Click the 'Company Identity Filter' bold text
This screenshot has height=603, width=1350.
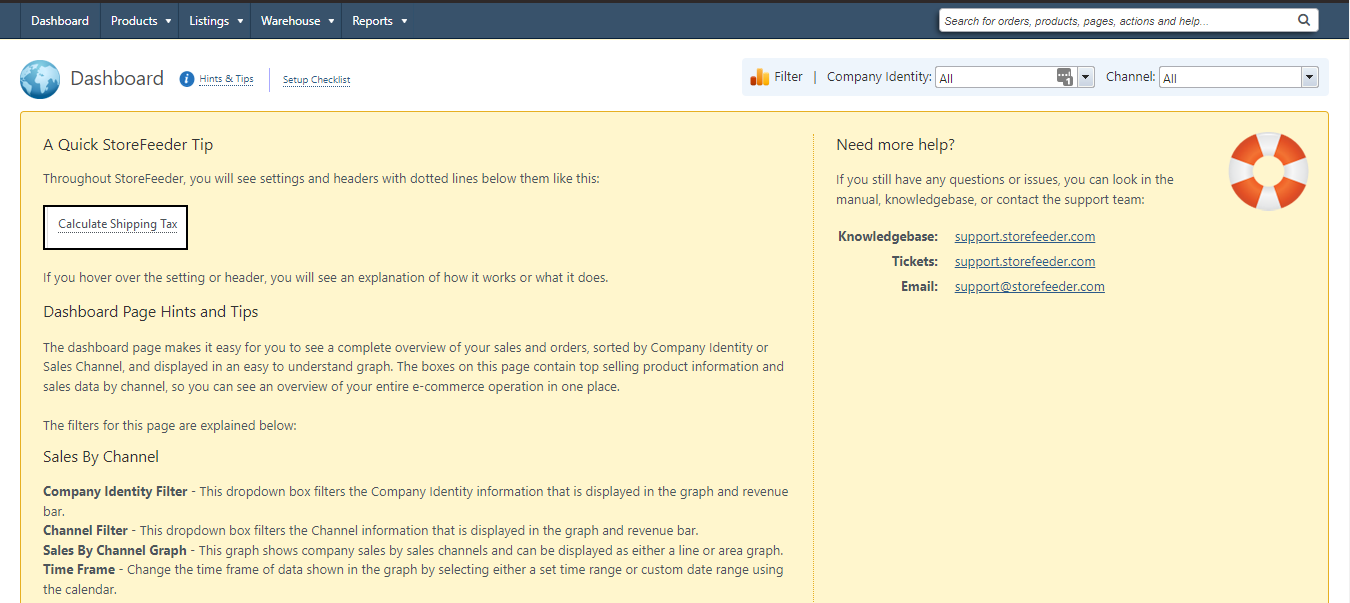115,492
